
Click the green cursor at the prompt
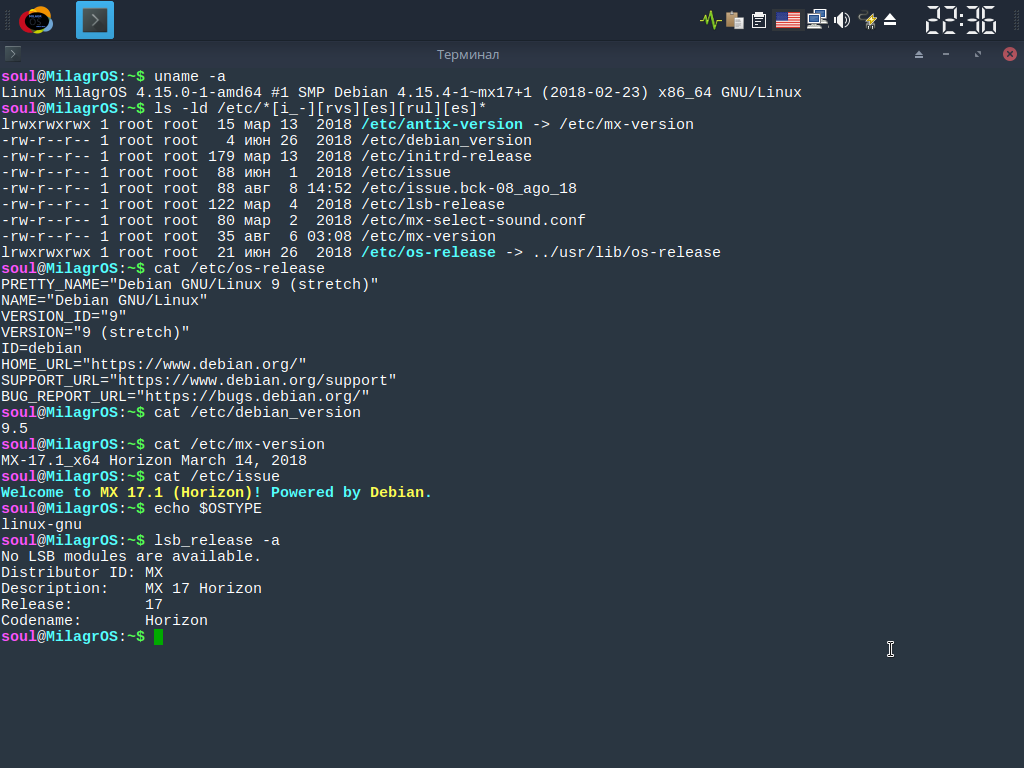[159, 637]
